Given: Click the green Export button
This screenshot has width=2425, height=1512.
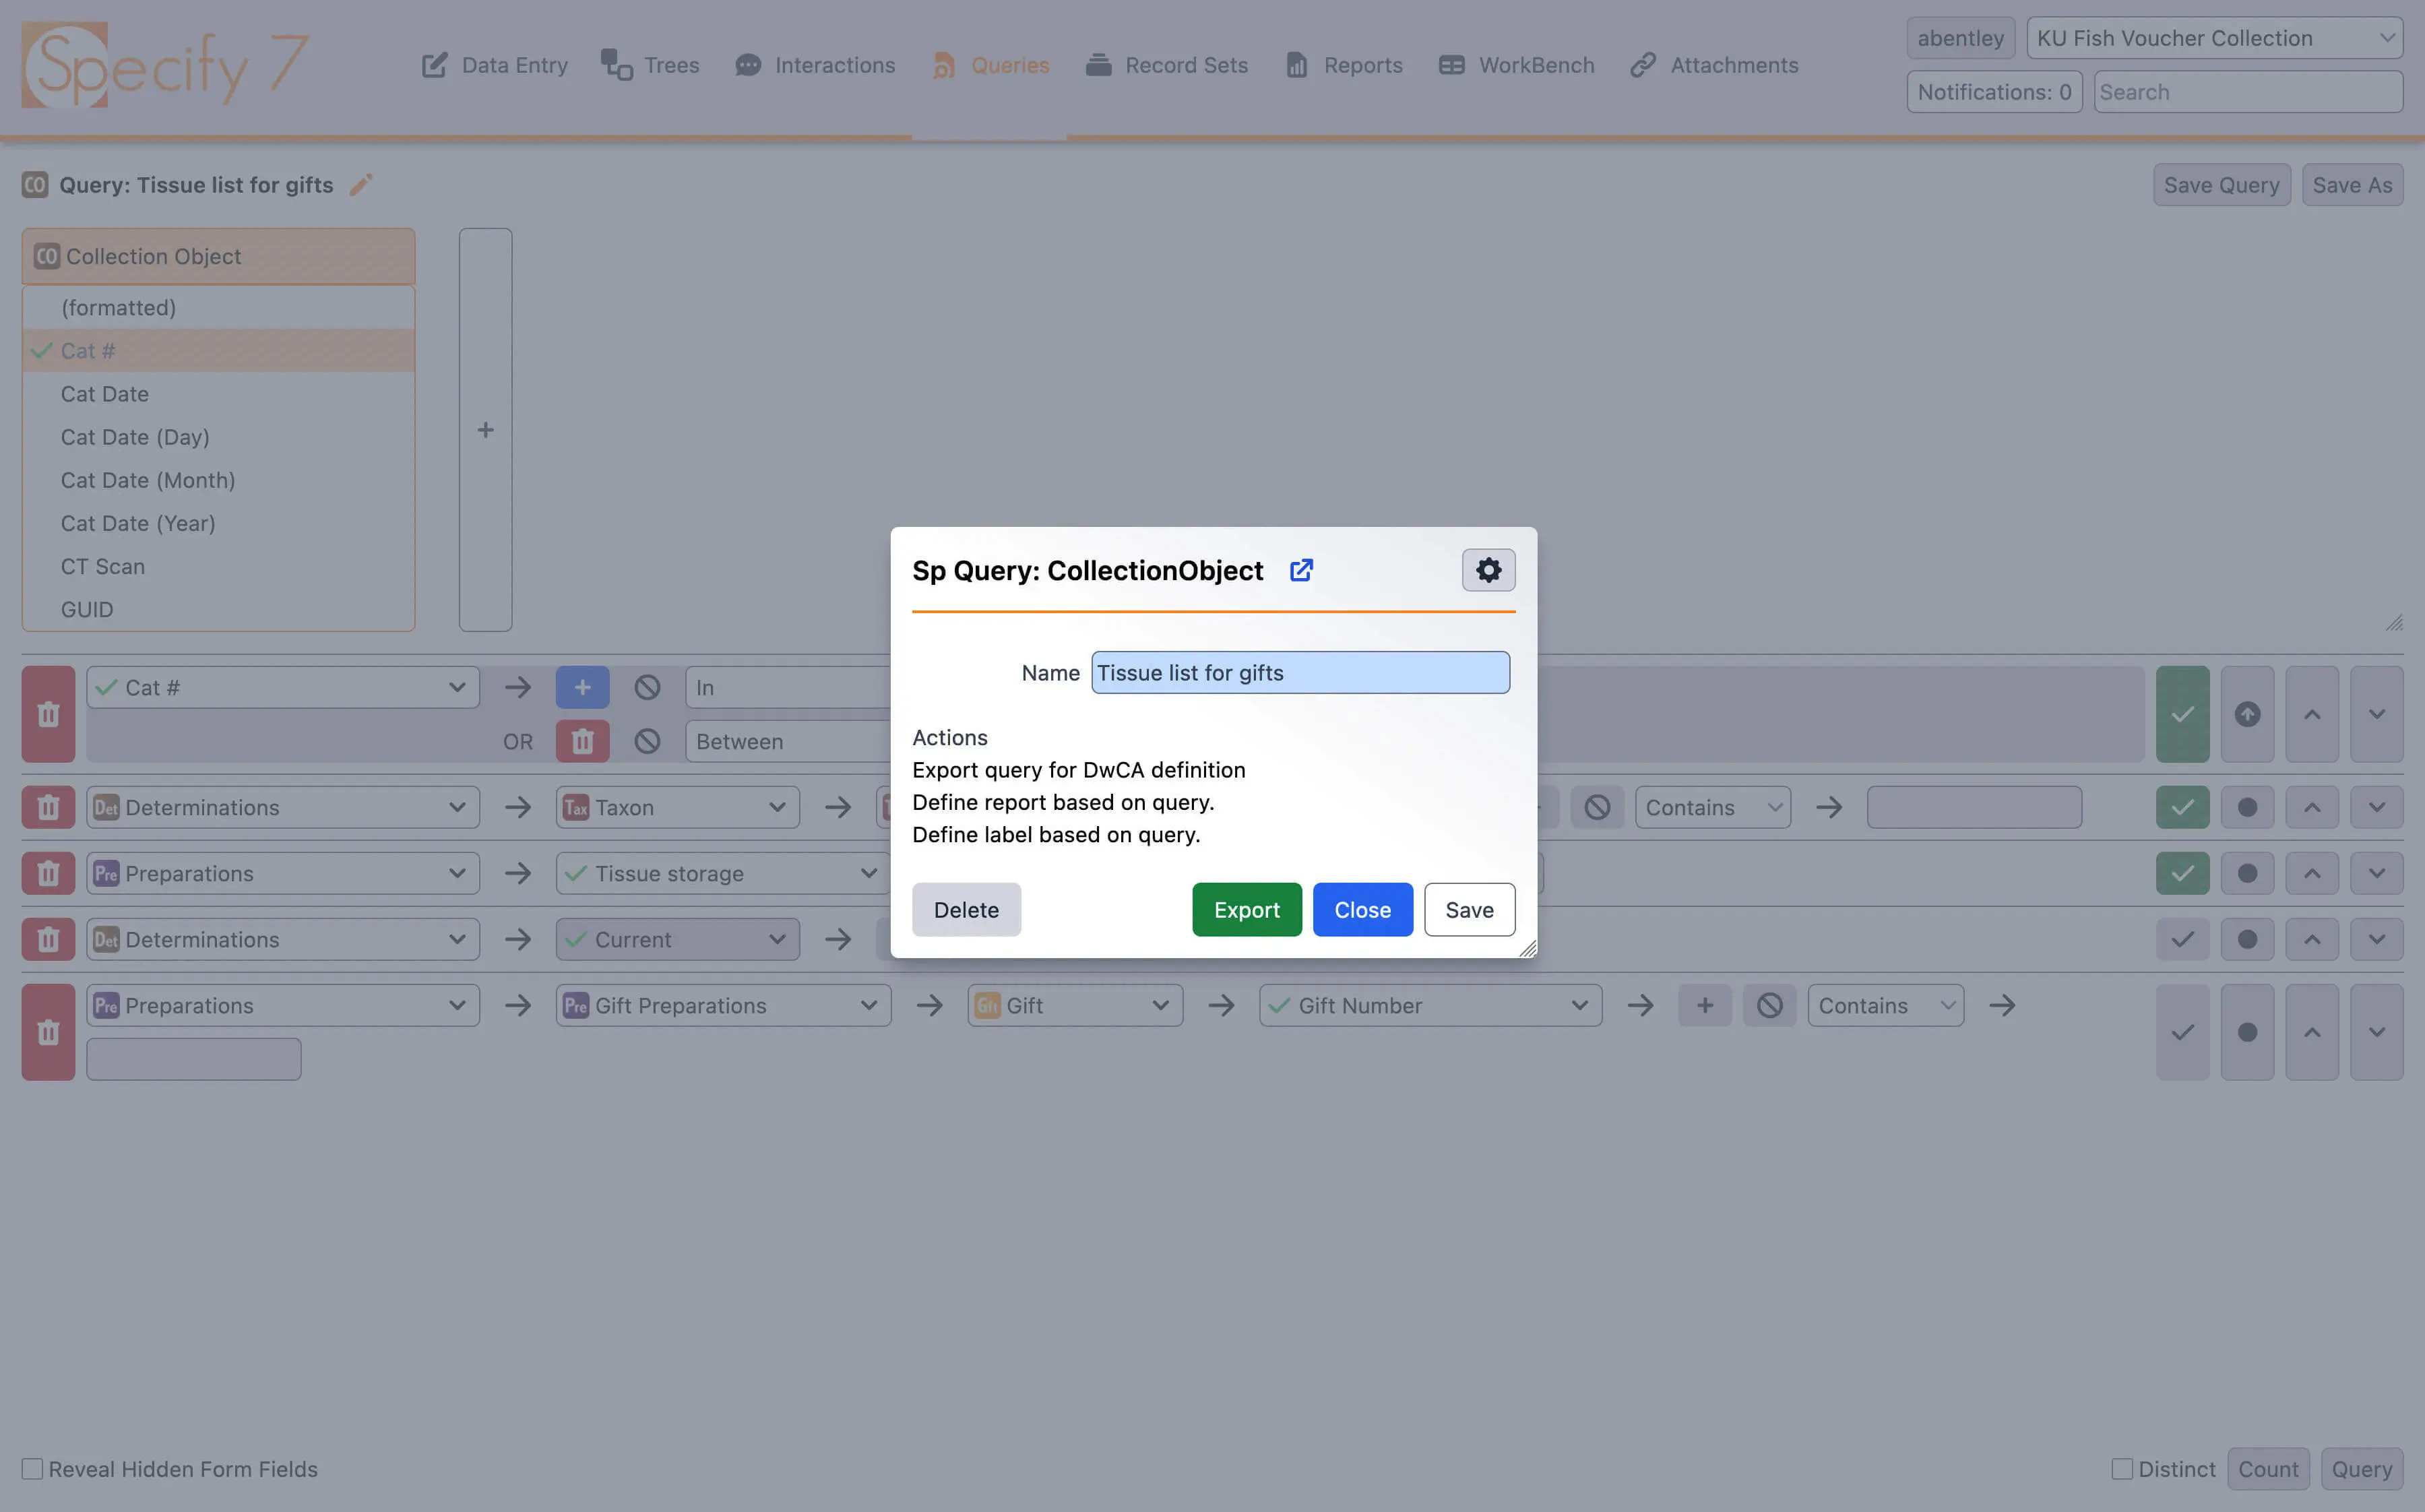Looking at the screenshot, I should [x=1246, y=910].
